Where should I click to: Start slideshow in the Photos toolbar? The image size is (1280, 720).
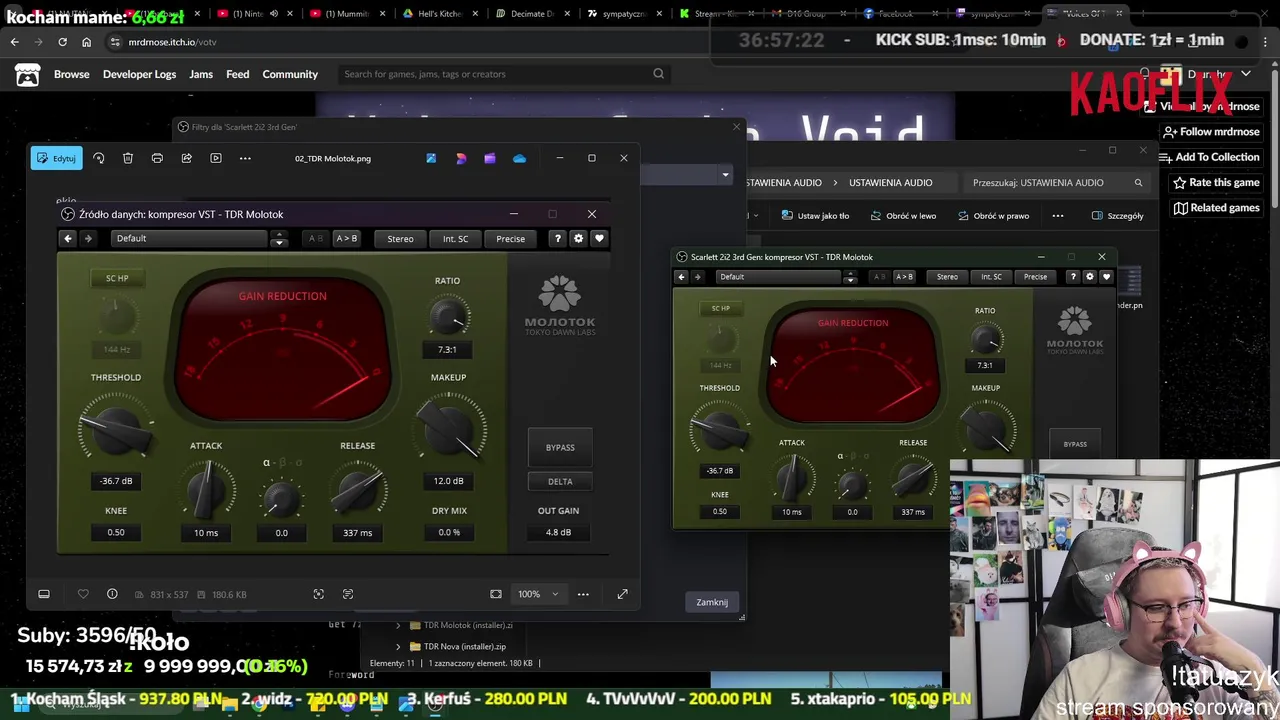pos(215,158)
